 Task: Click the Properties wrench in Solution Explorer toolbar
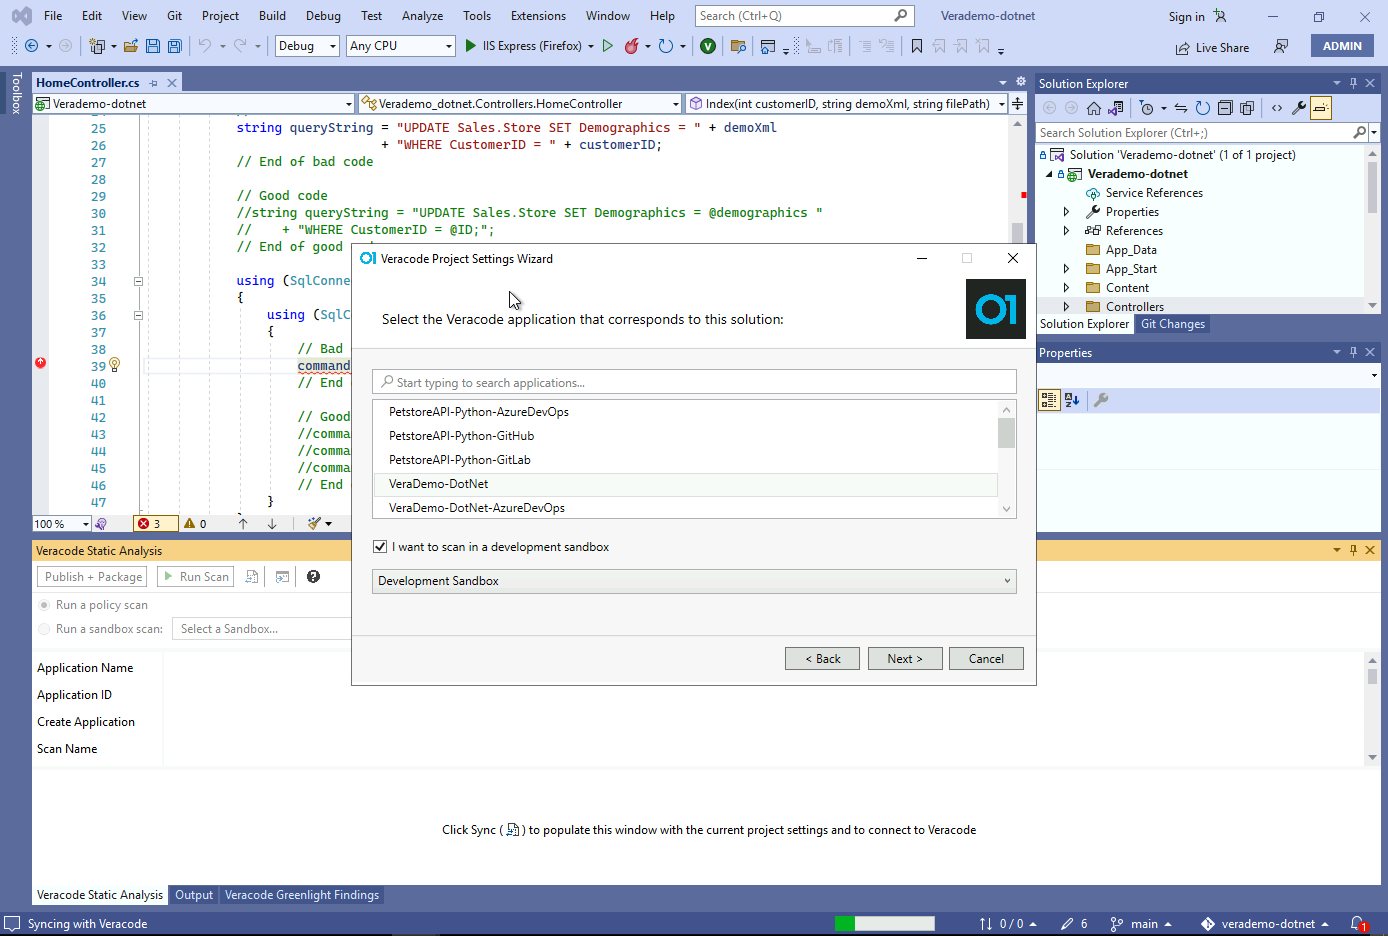coord(1299,108)
